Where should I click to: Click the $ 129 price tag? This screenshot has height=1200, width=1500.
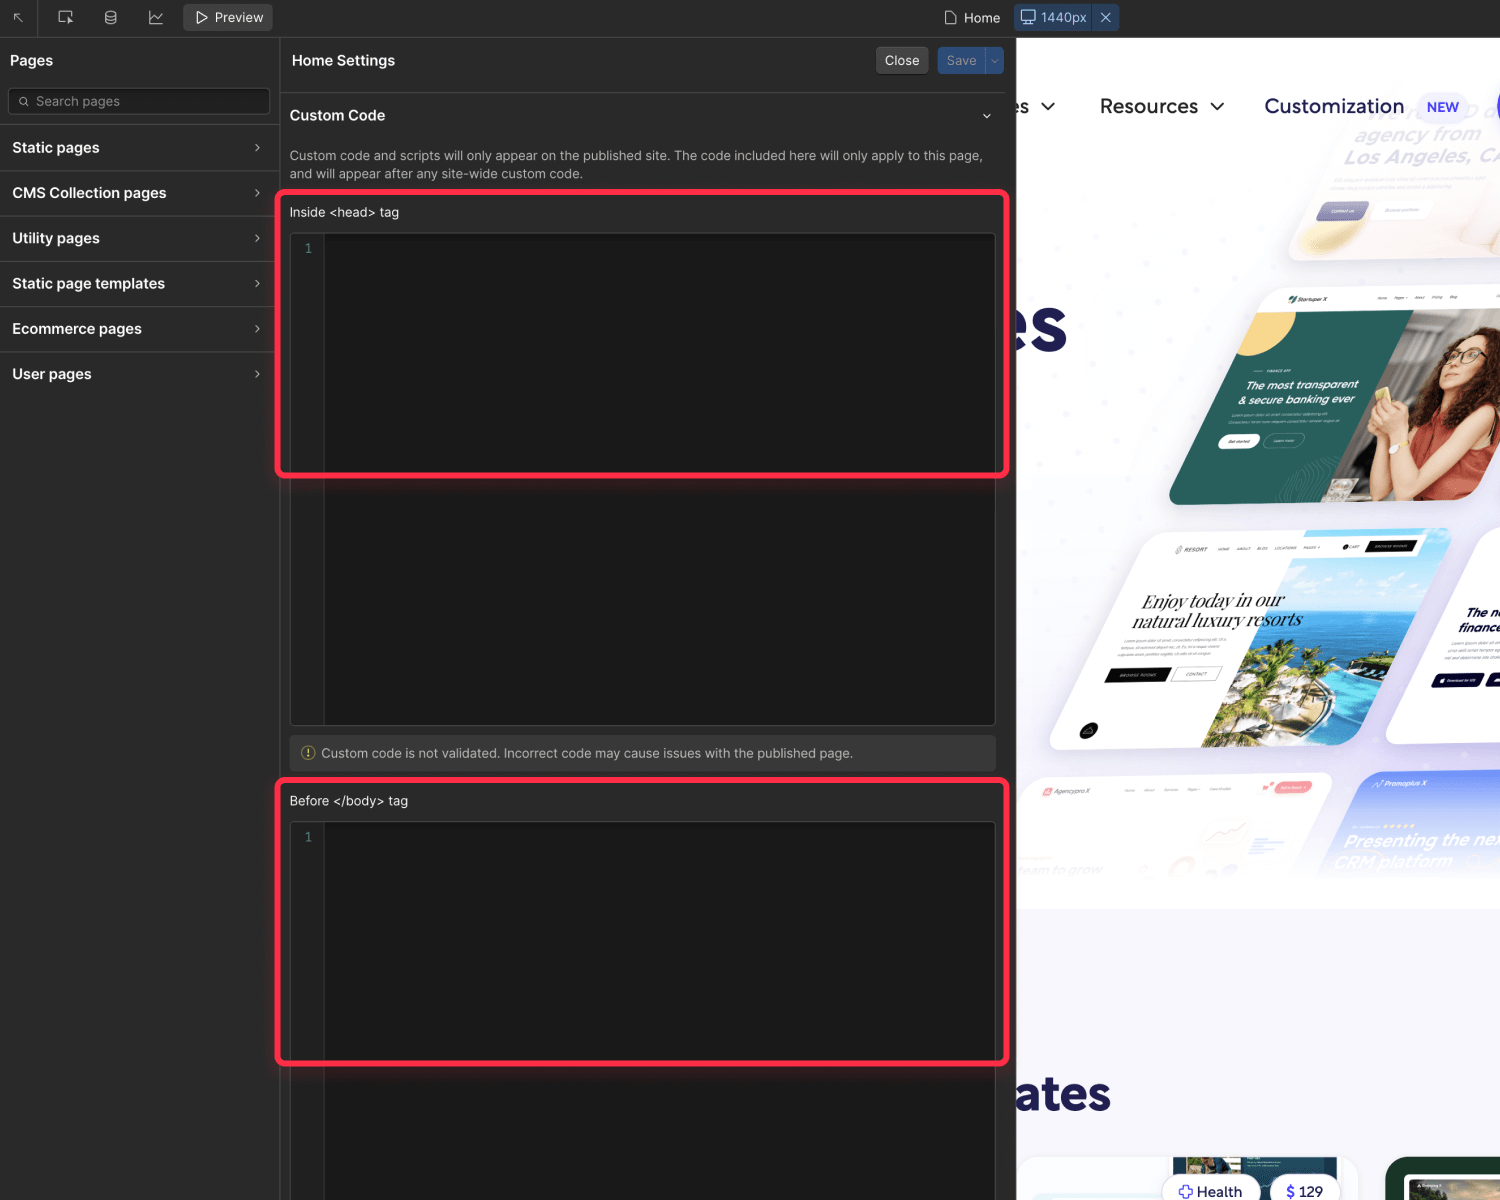coord(1304,1191)
